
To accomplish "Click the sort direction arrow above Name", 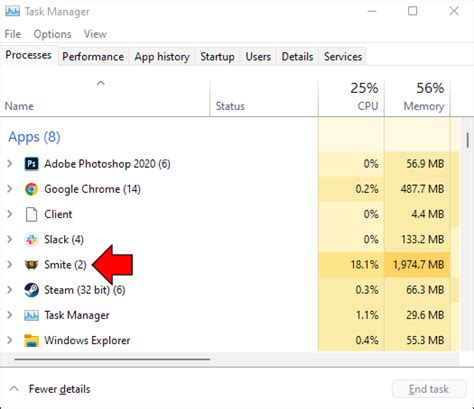I will coord(101,83).
